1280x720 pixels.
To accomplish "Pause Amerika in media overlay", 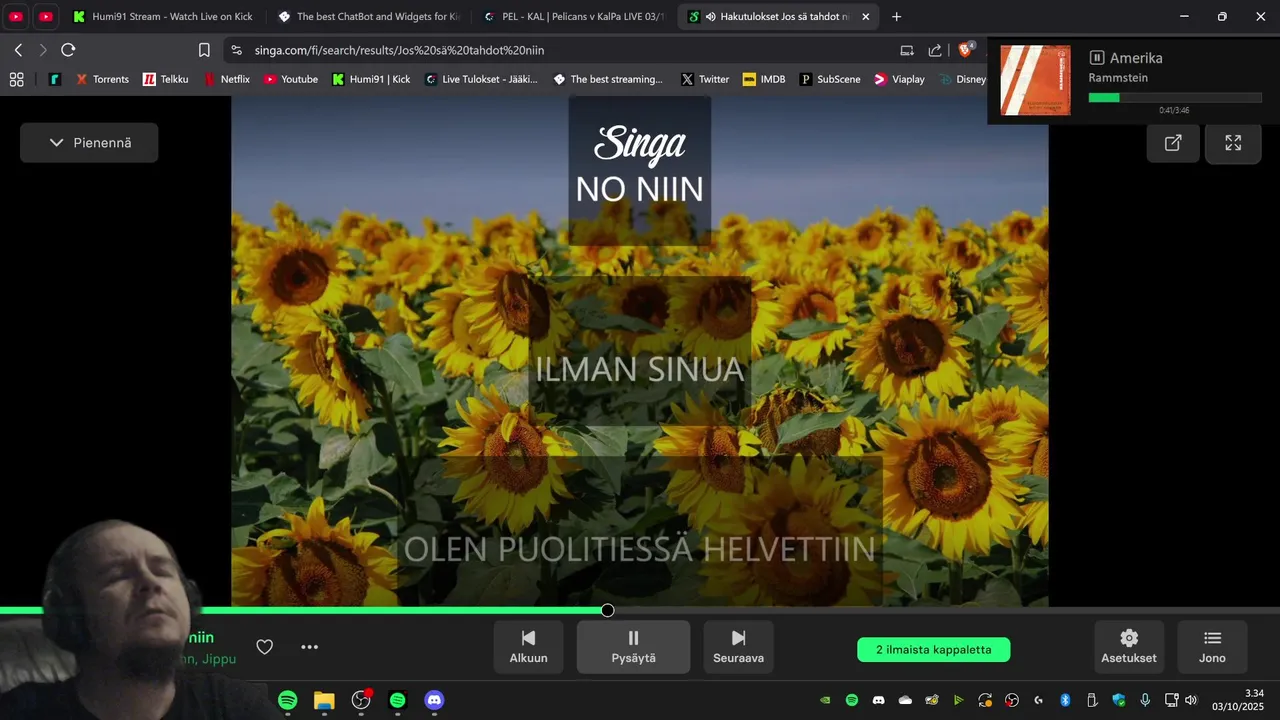I will click(x=1097, y=58).
